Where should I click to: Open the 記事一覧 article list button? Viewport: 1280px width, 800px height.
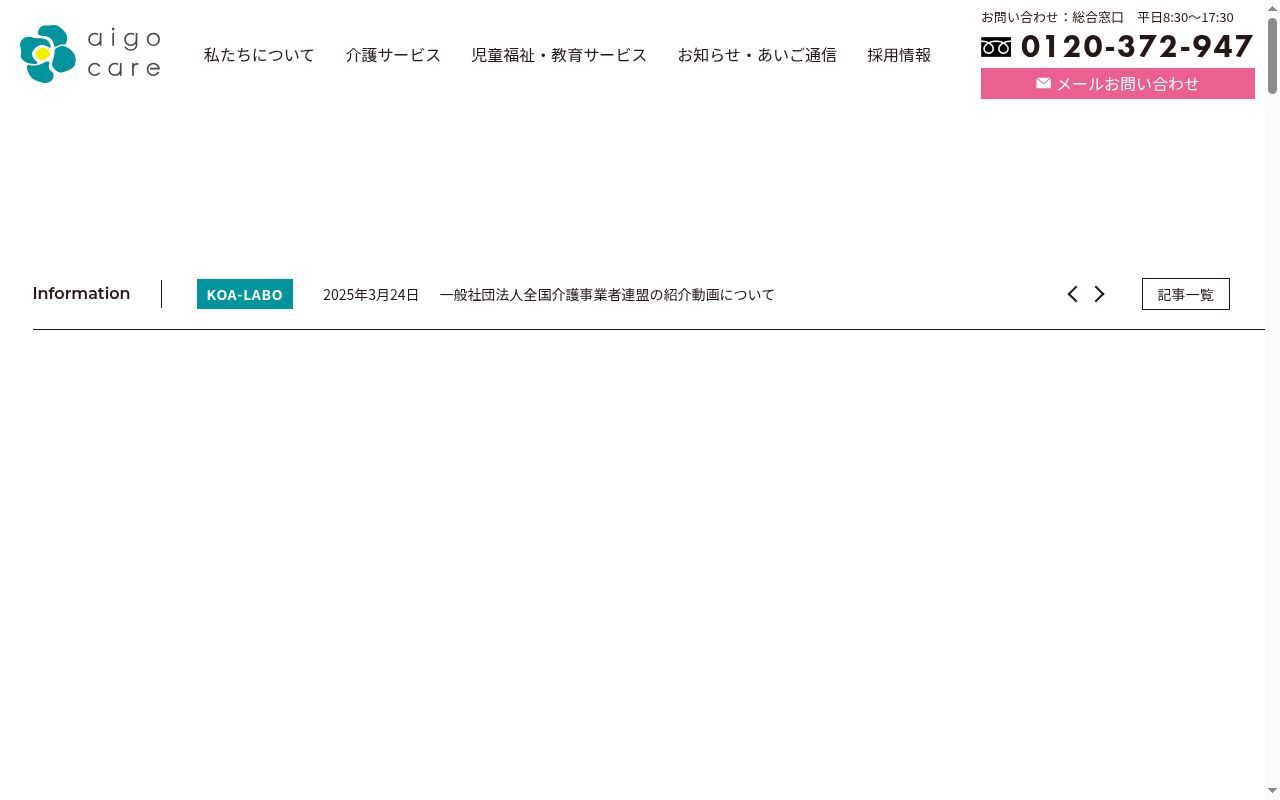1186,294
